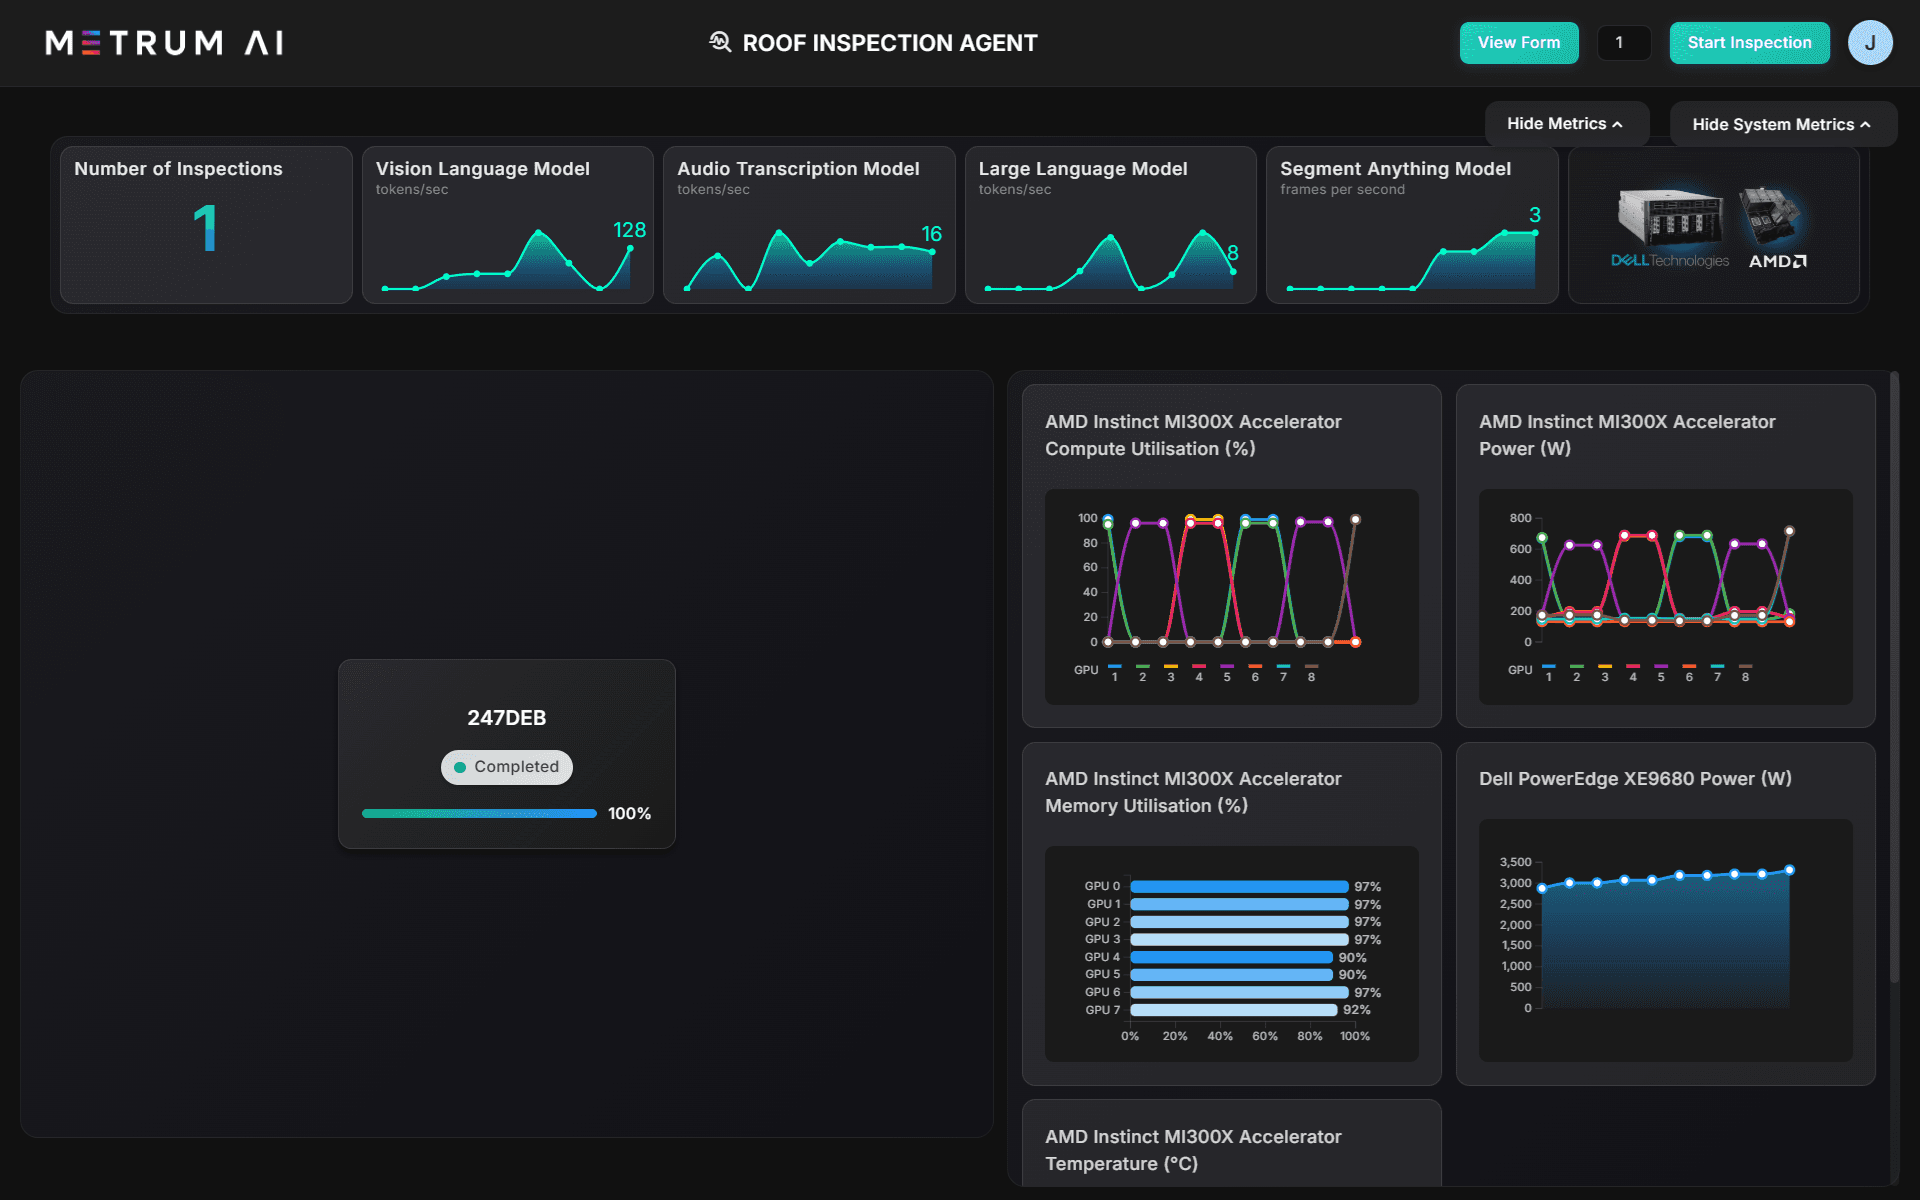Toggle GPU 1 legend in Compute Utilisation chart

click(x=1114, y=672)
